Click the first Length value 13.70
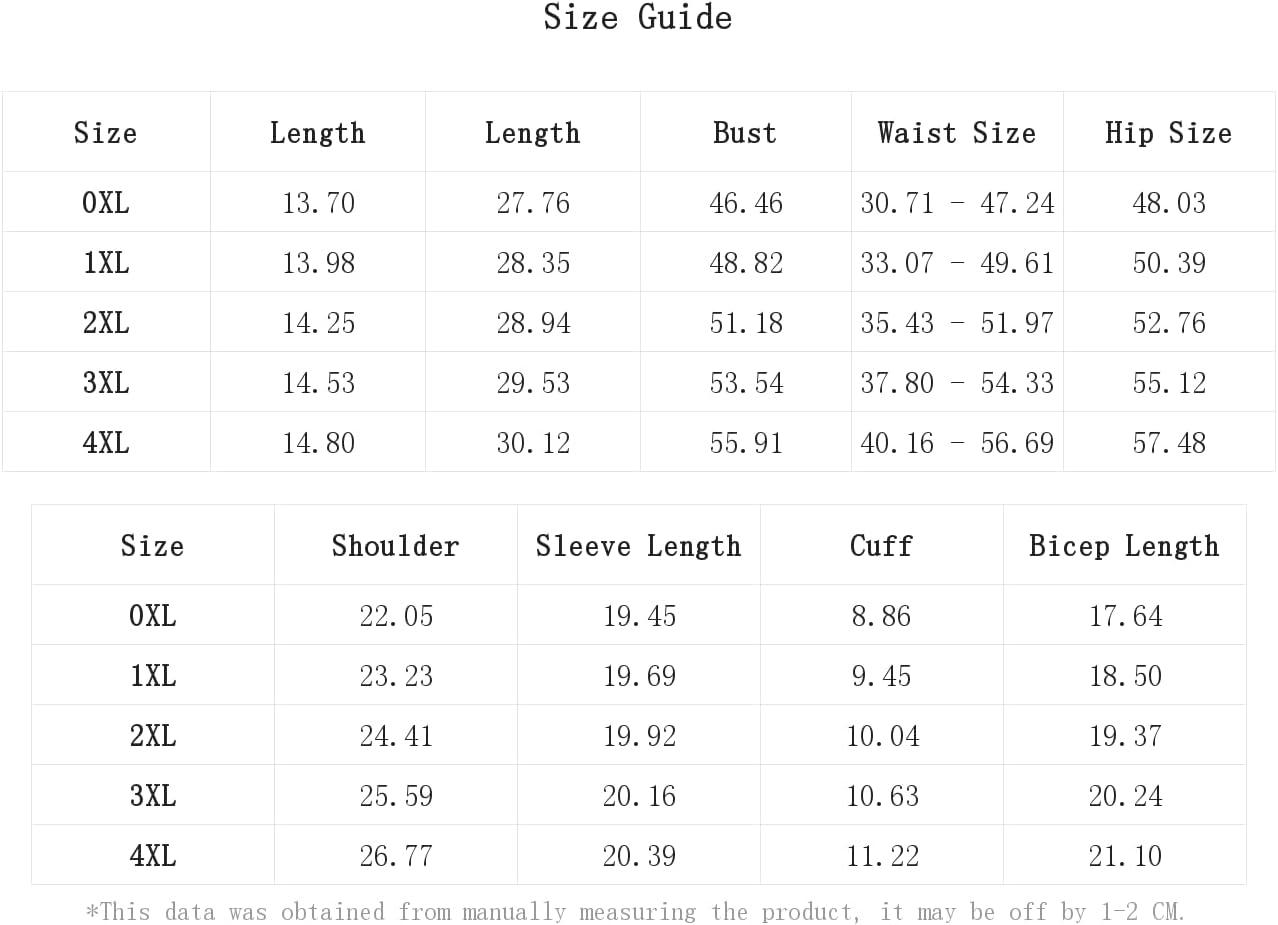 pos(318,203)
